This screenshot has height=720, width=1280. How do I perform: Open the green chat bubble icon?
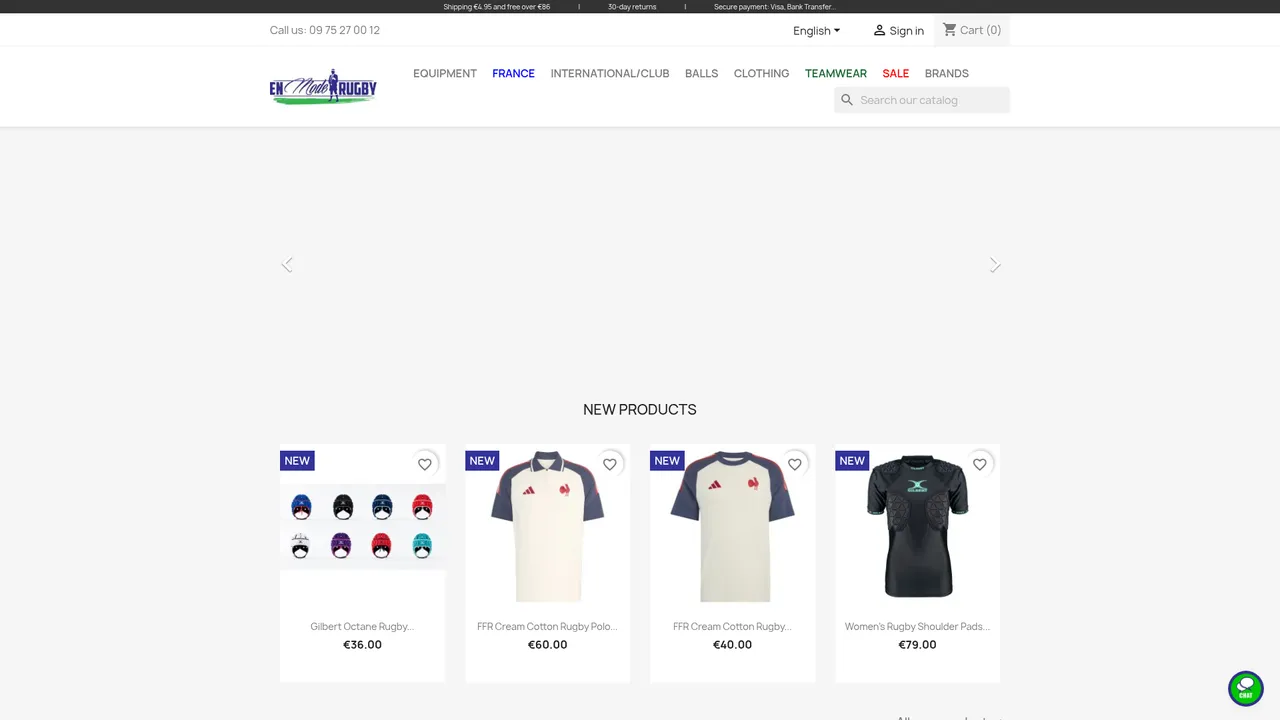click(x=1246, y=688)
